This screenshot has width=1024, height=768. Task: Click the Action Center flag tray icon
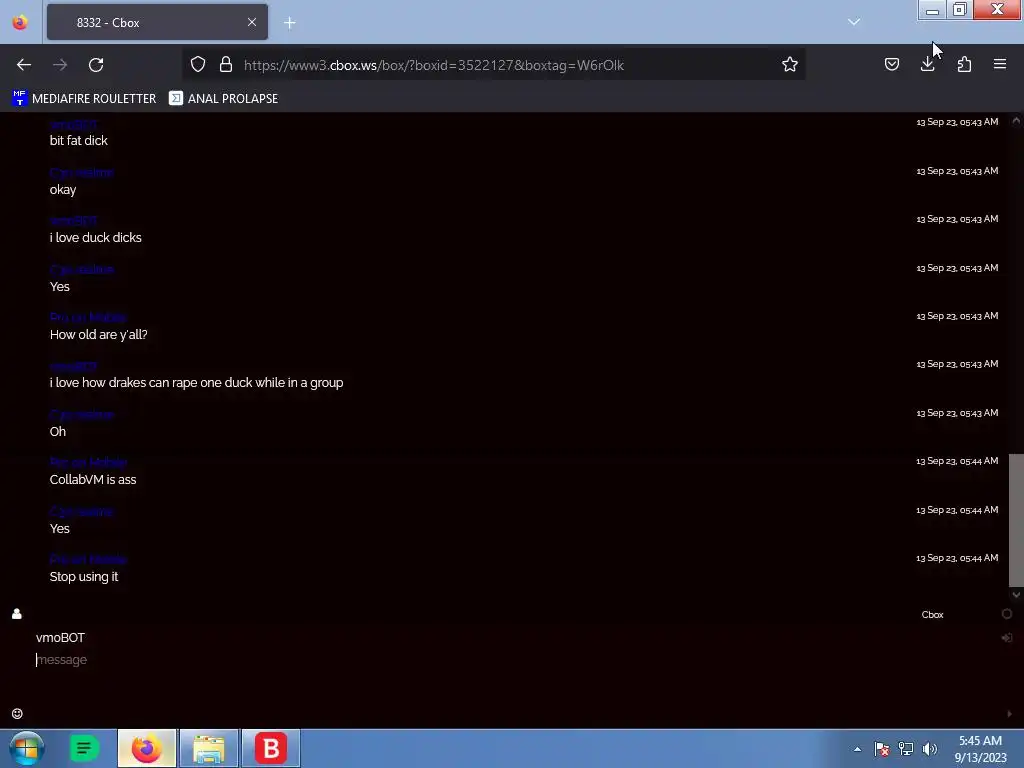pyautogui.click(x=882, y=749)
